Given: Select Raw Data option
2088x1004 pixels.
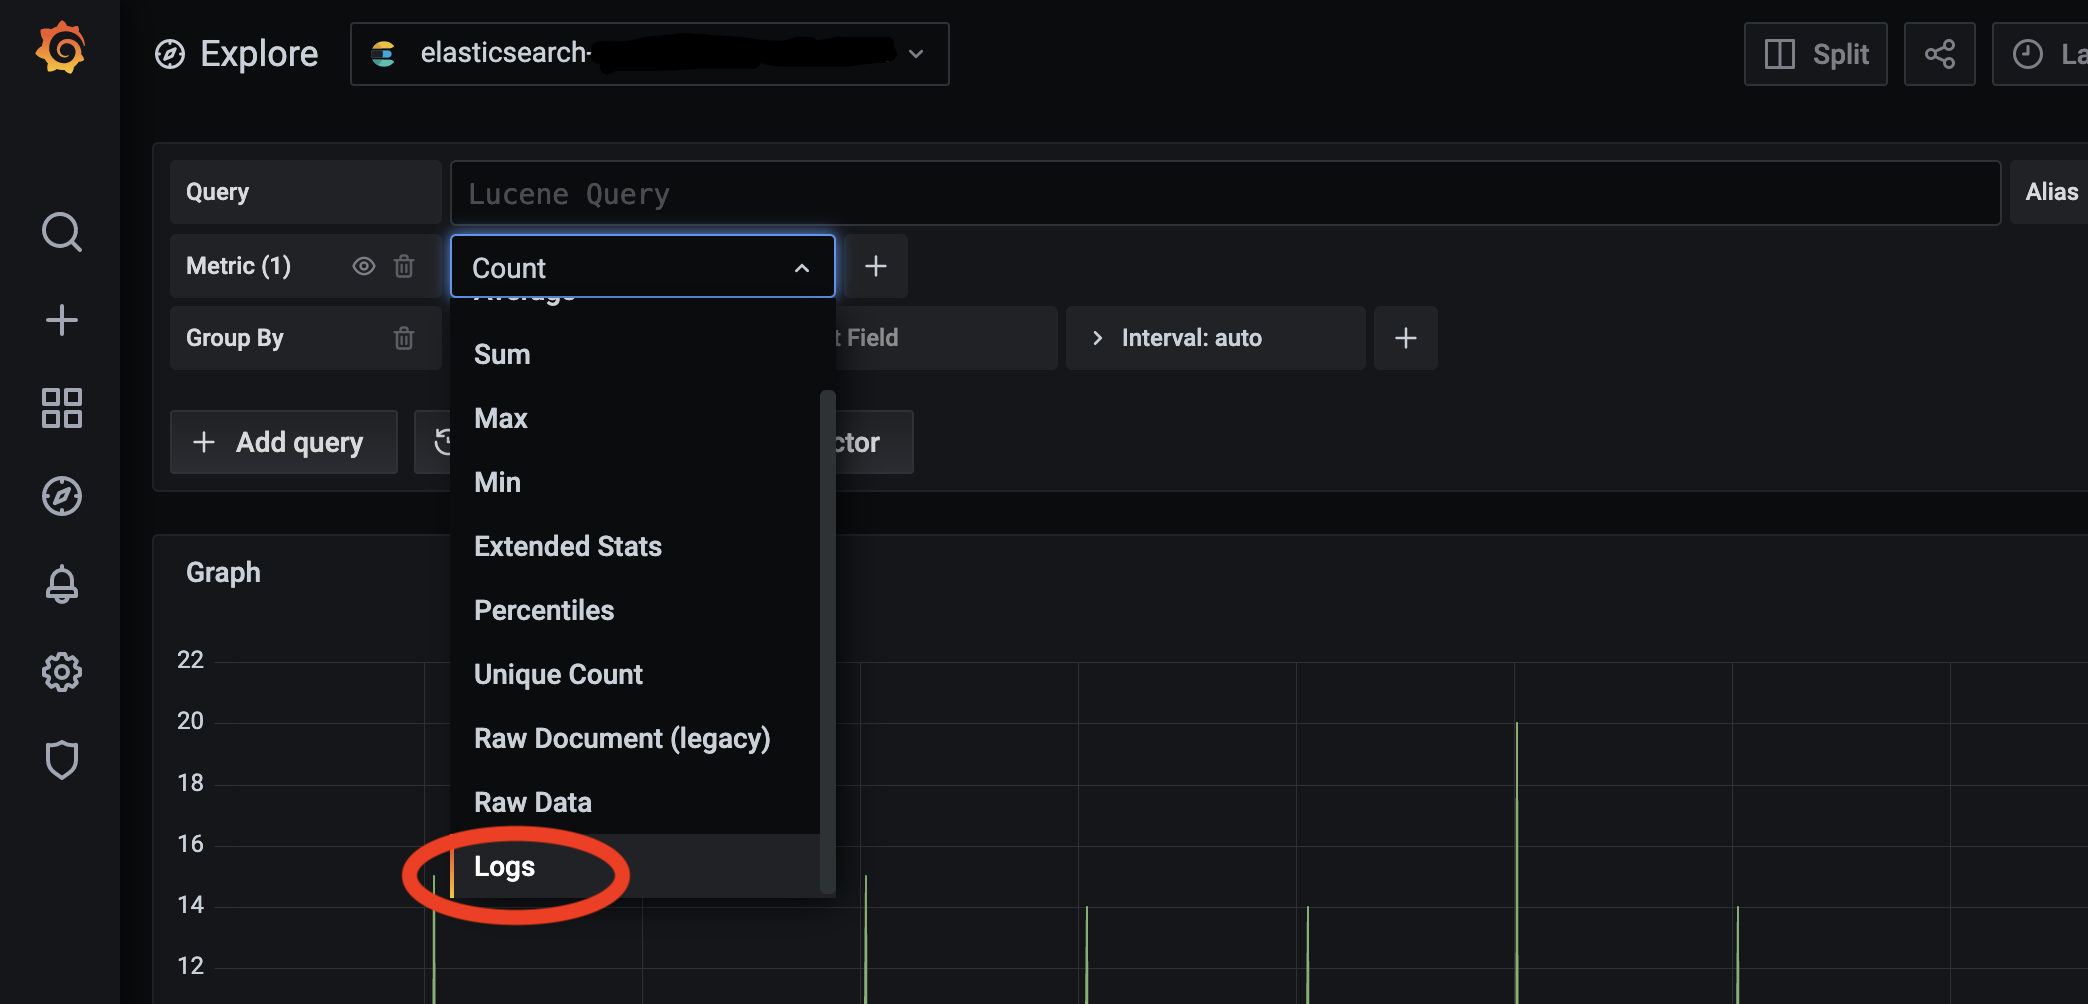Looking at the screenshot, I should (x=635, y=802).
